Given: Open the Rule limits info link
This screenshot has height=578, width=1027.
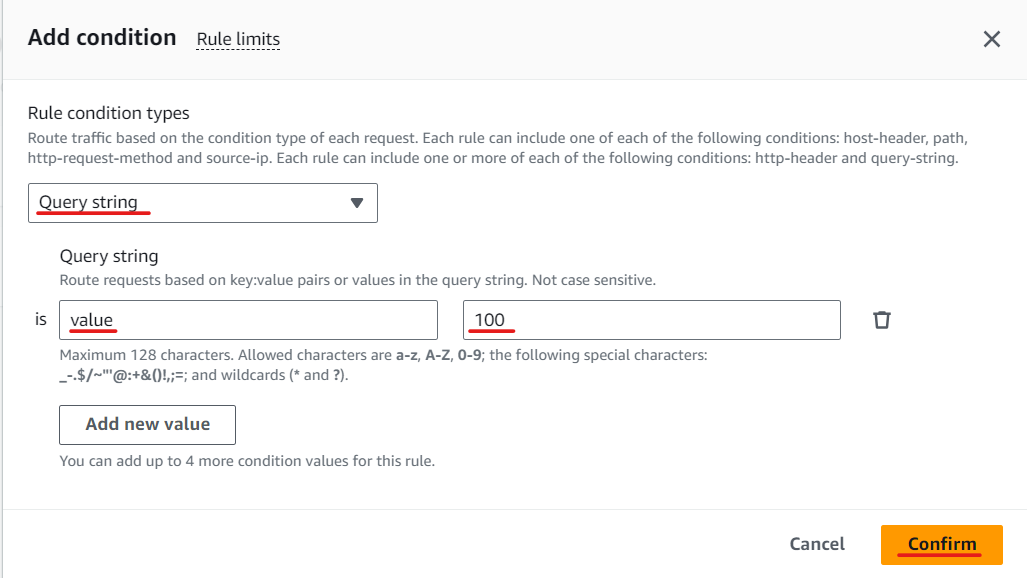Looking at the screenshot, I should point(238,39).
